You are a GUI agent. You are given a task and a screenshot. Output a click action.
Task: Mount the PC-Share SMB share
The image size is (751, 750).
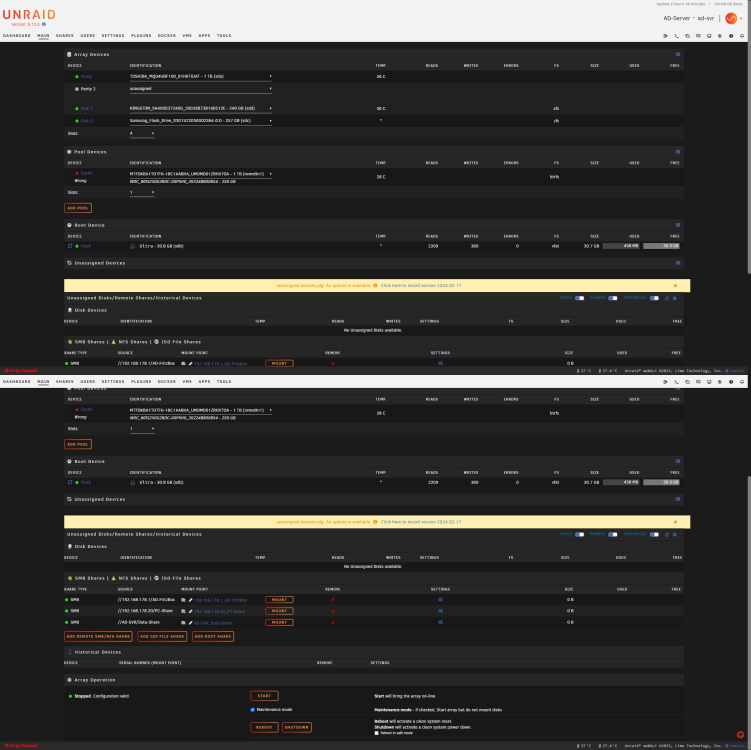pyautogui.click(x=279, y=611)
